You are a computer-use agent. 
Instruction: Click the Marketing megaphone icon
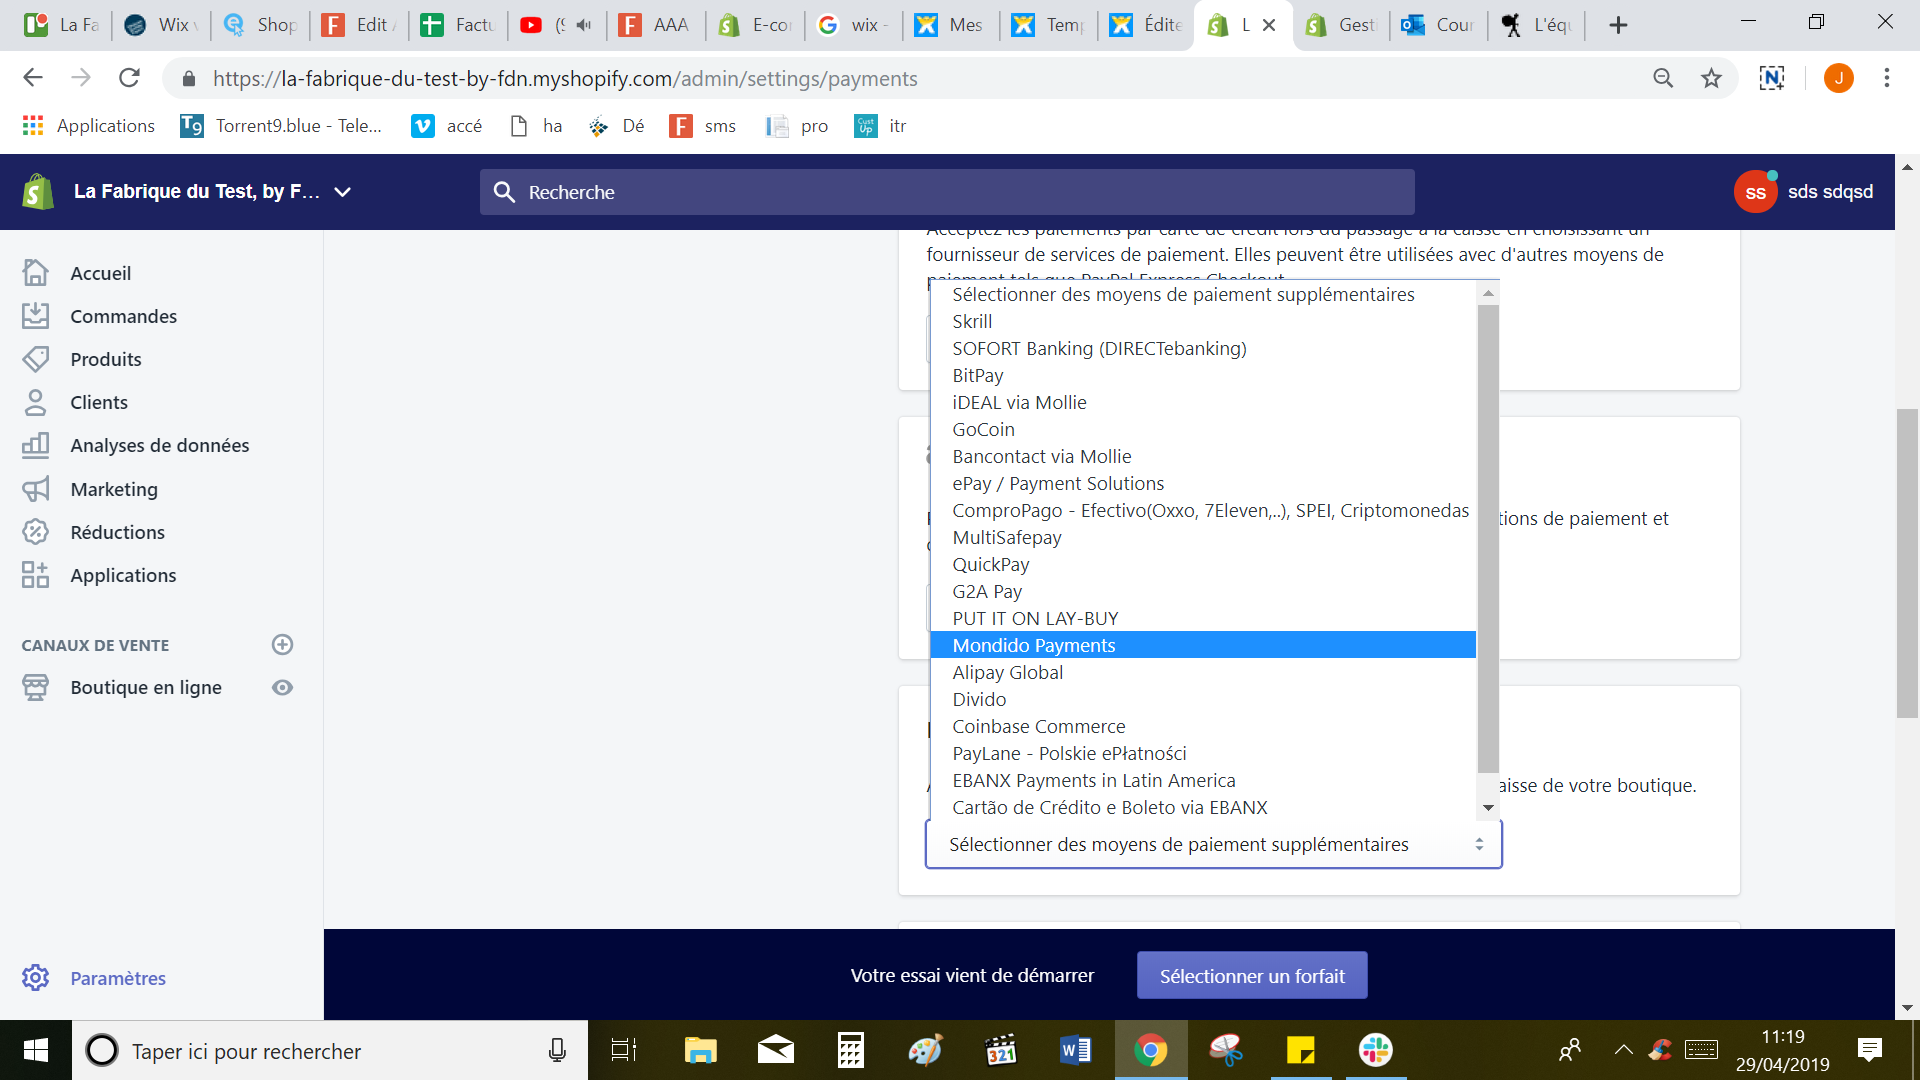(x=35, y=489)
